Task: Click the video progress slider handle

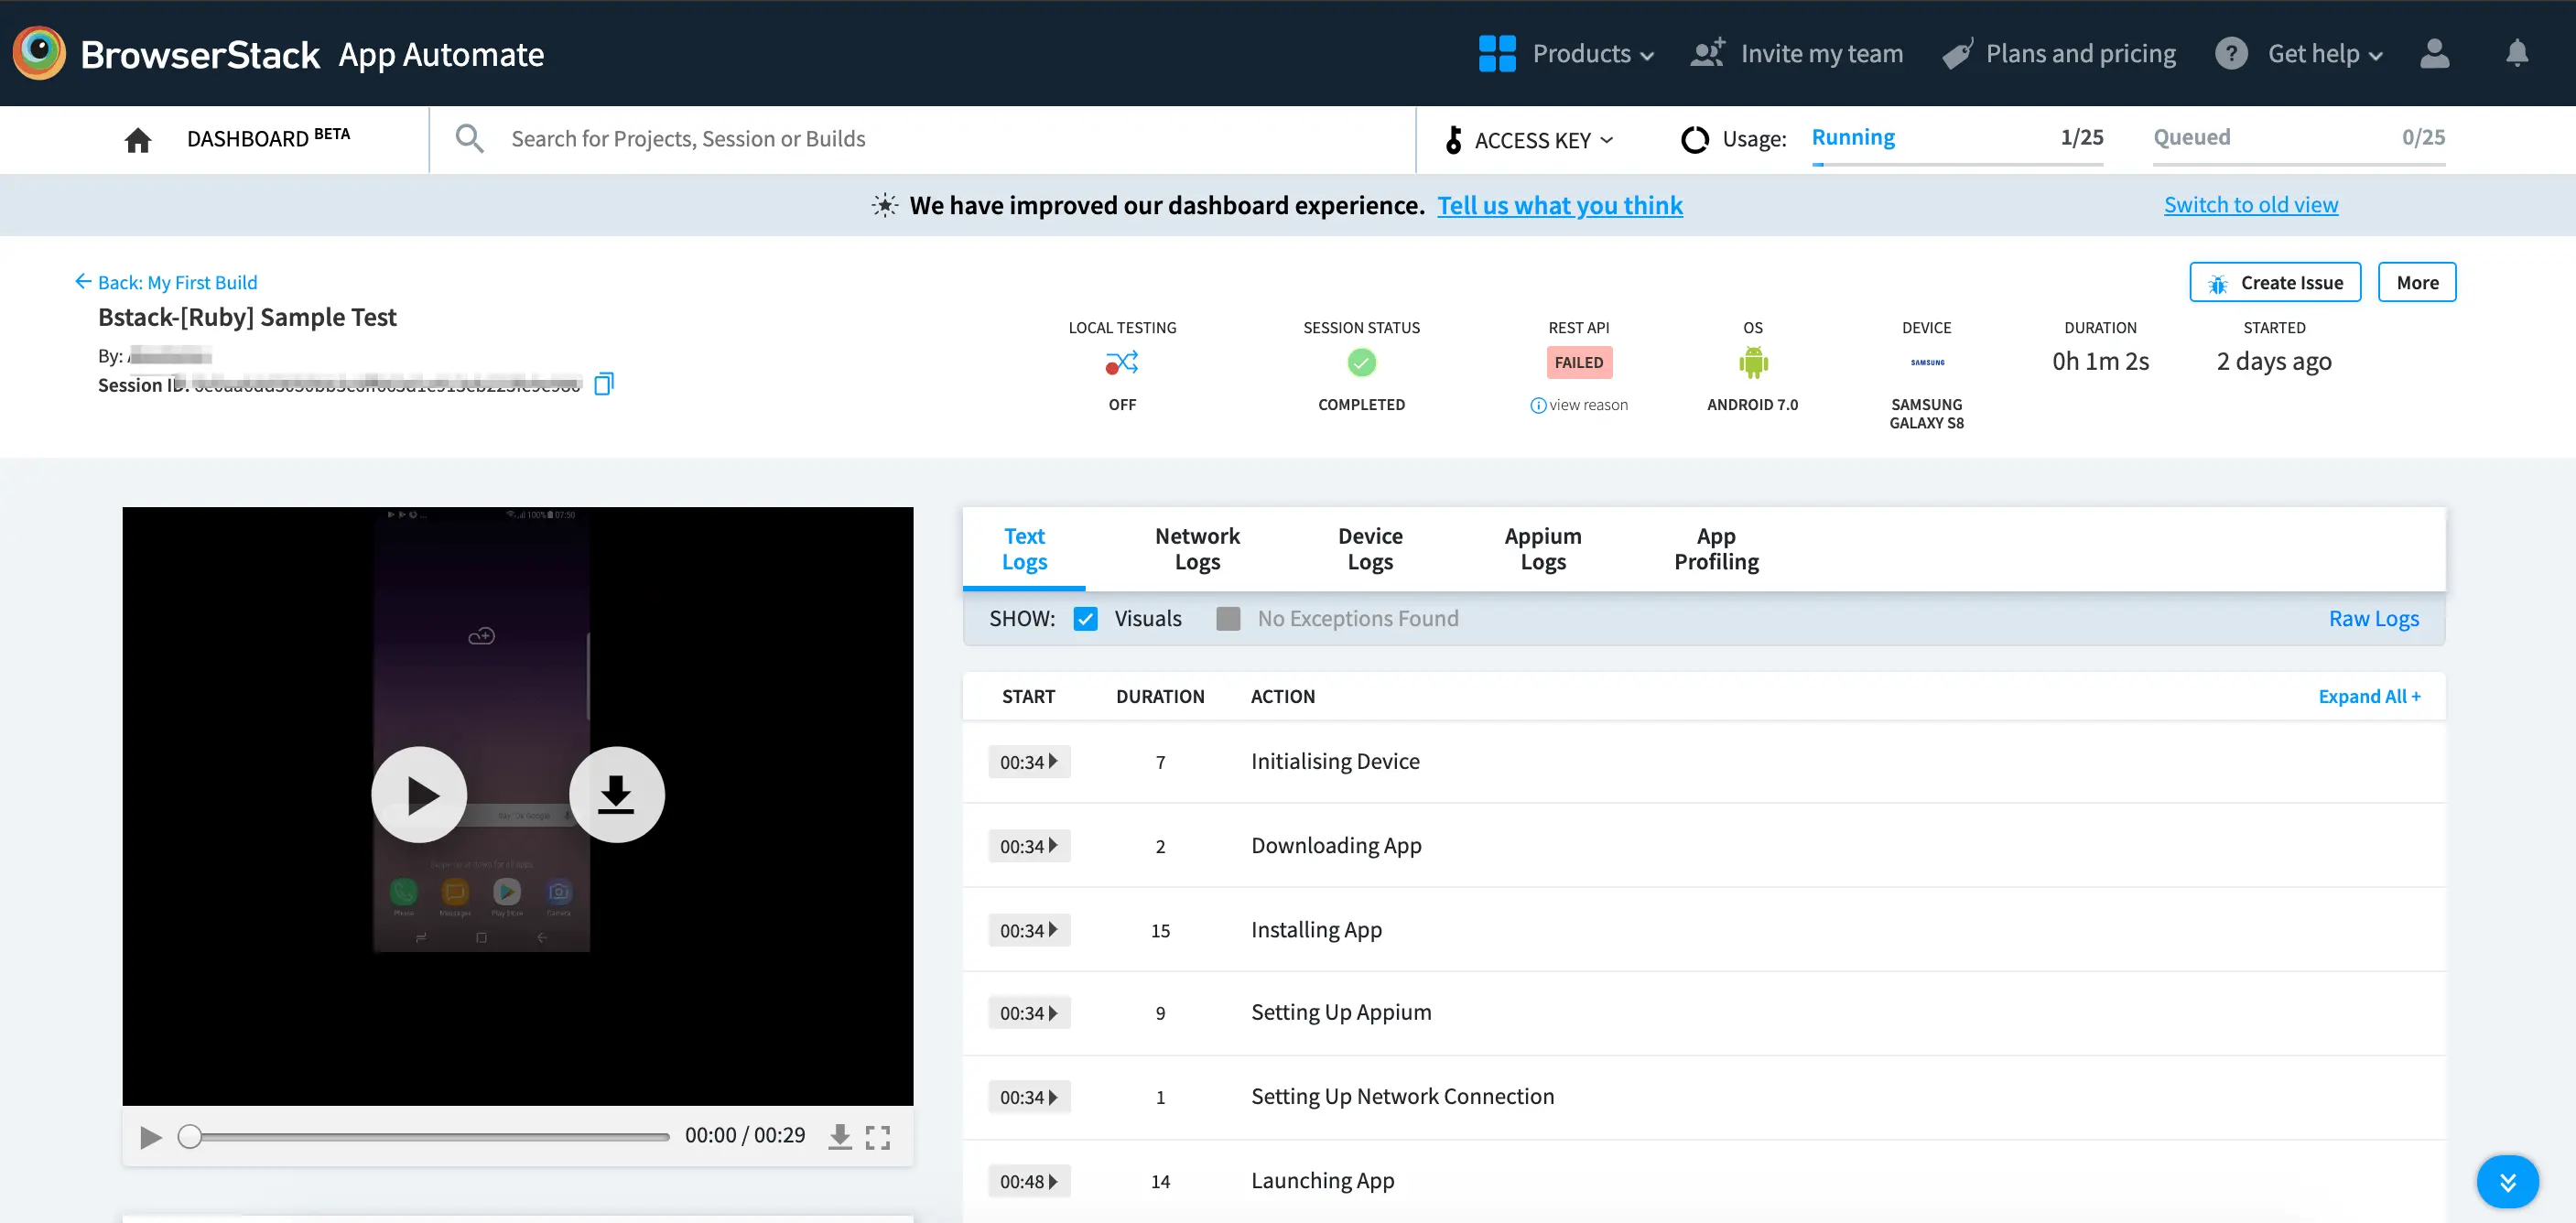Action: [x=190, y=1137]
